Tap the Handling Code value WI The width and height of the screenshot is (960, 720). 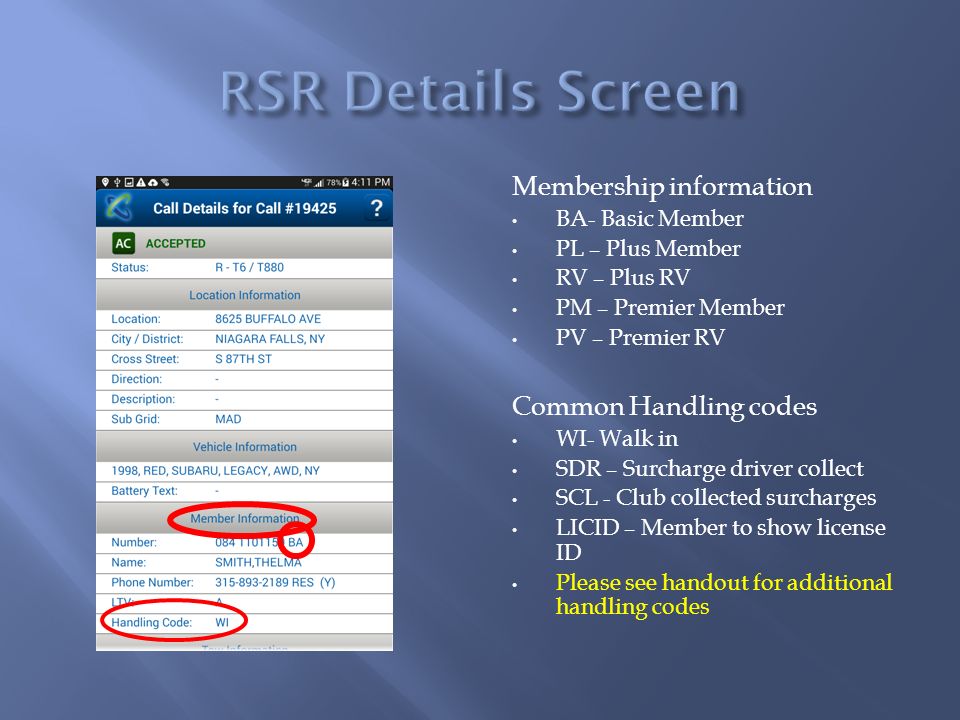[222, 623]
